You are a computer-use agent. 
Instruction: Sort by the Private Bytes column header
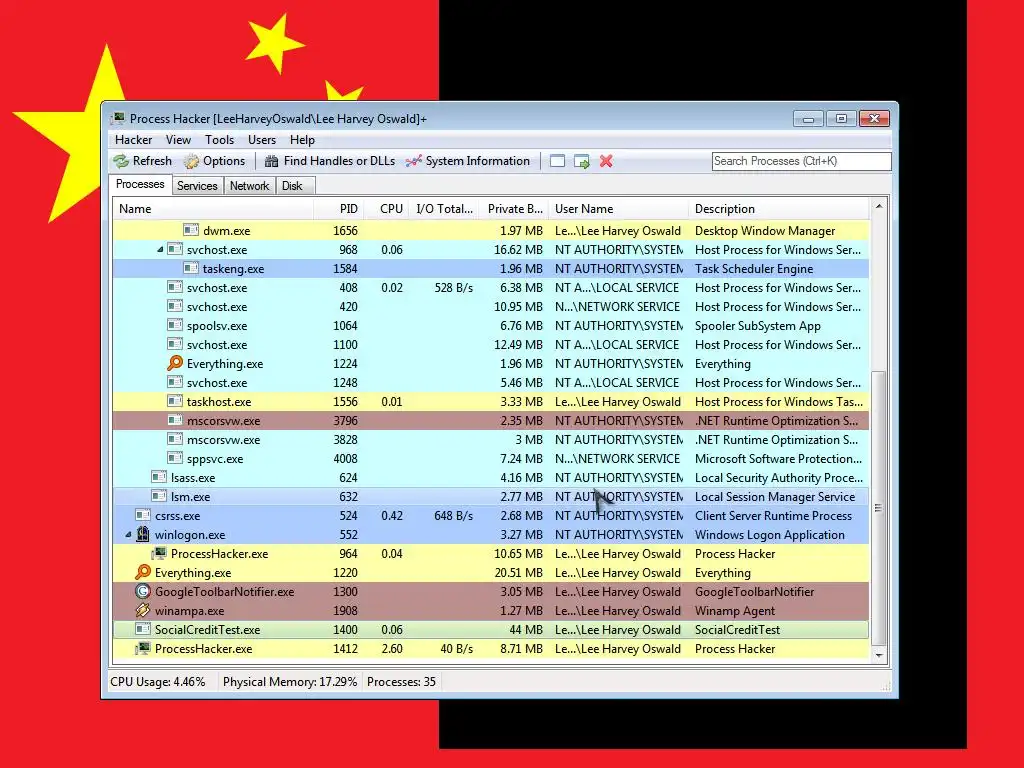point(513,209)
